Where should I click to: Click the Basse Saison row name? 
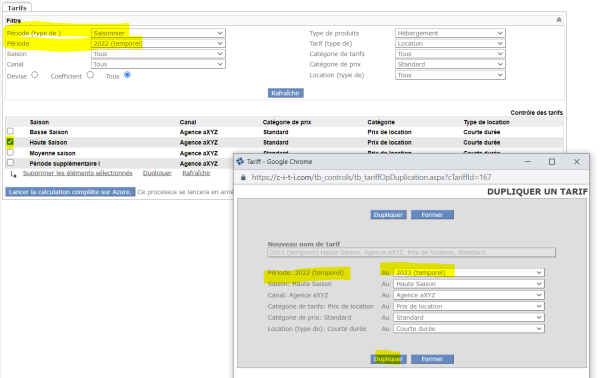(49, 132)
